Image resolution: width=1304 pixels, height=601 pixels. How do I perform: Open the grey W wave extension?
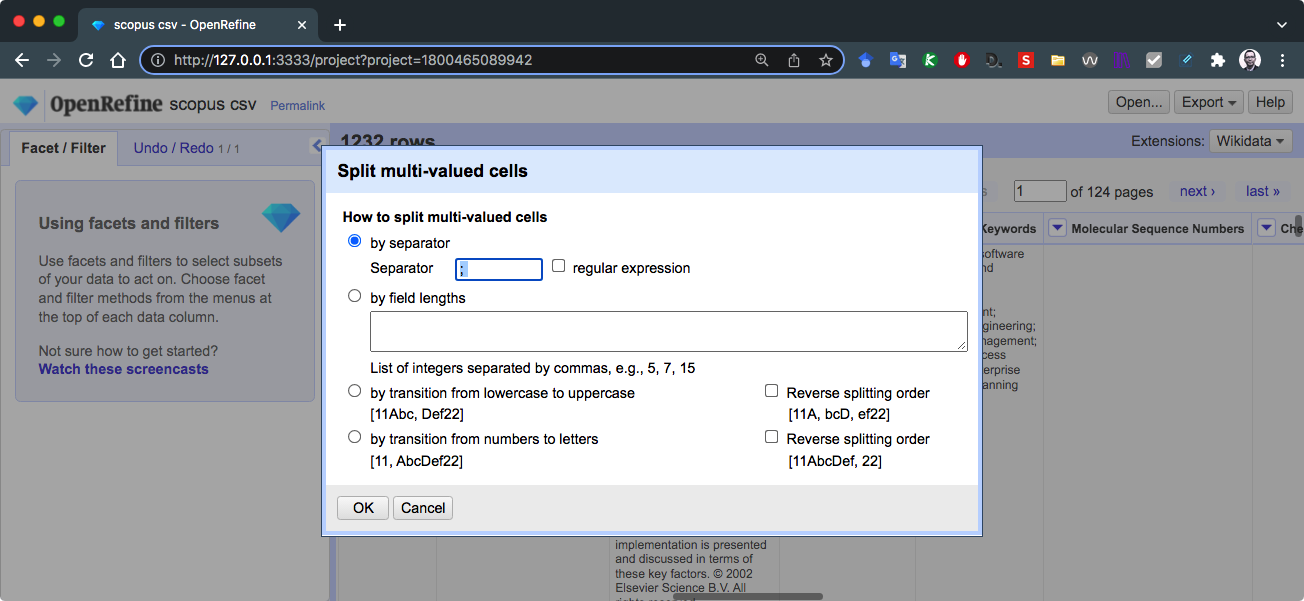1090,60
